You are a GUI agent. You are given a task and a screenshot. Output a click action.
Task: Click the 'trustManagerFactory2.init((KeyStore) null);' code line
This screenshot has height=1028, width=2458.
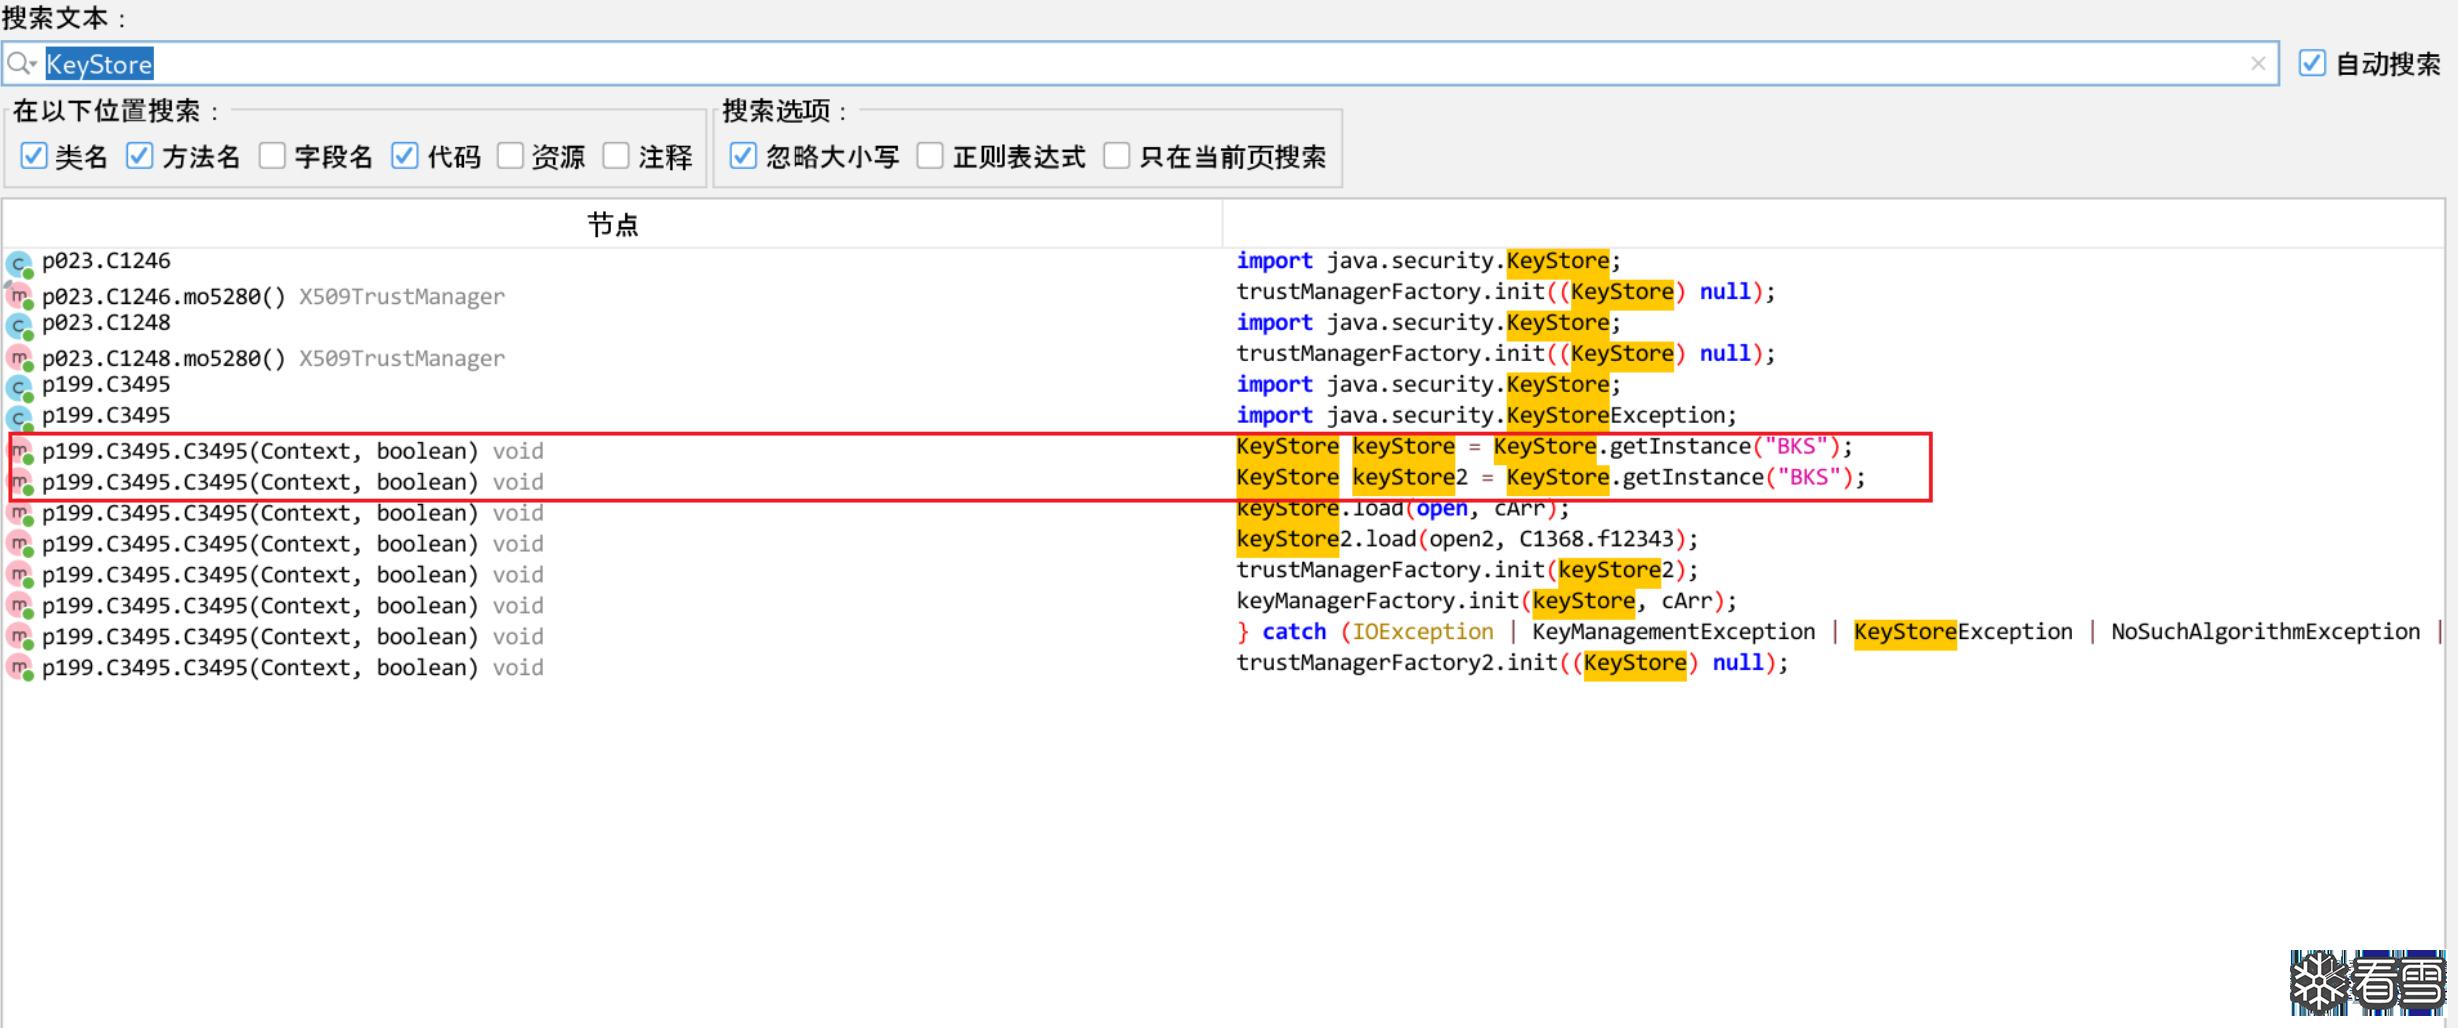(x=1512, y=664)
